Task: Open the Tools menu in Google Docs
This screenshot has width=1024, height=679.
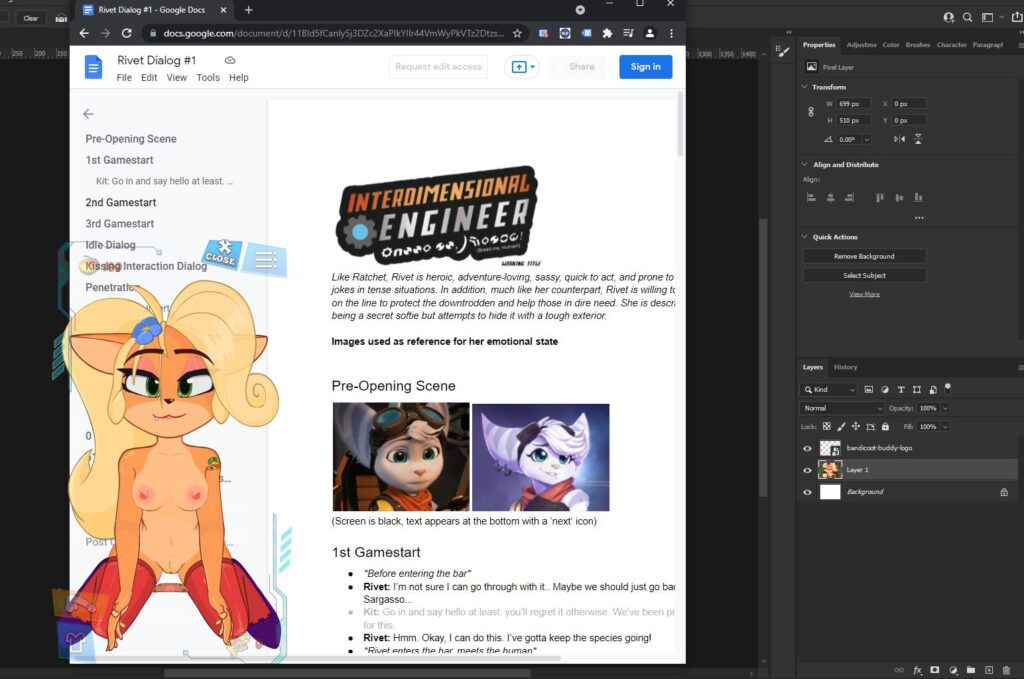Action: coord(208,78)
